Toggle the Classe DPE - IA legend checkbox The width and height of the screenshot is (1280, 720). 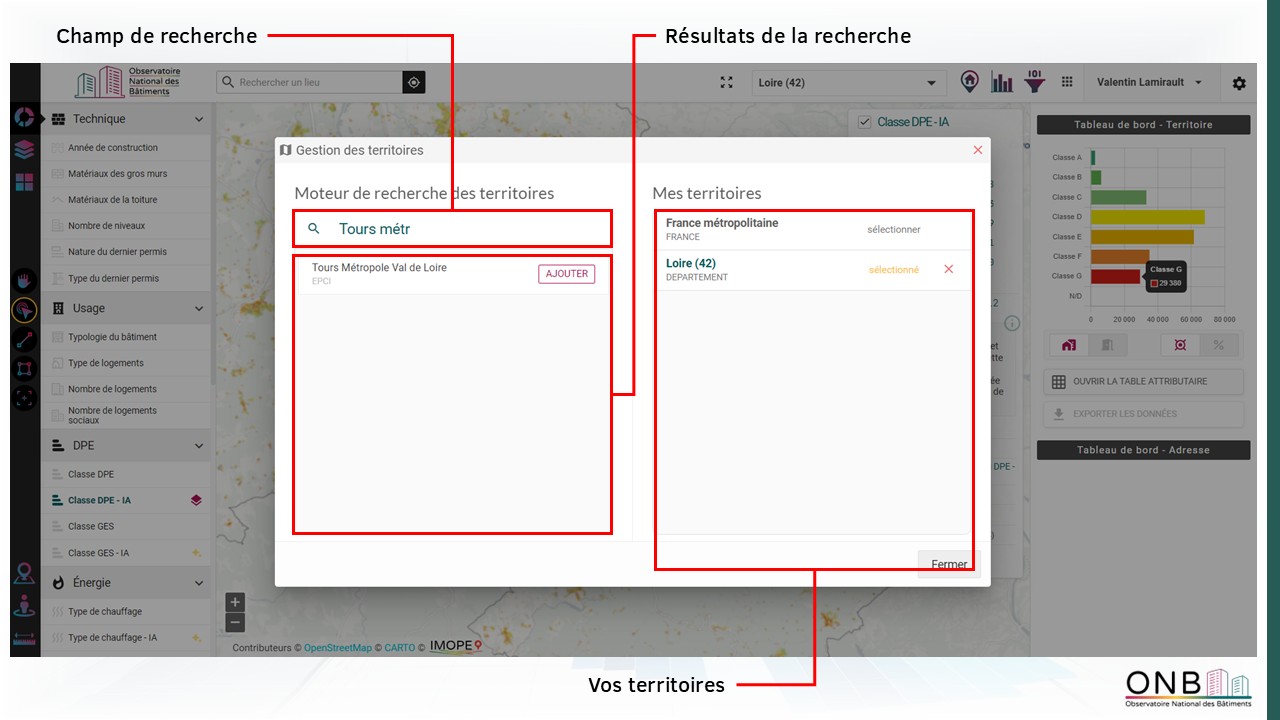[864, 122]
